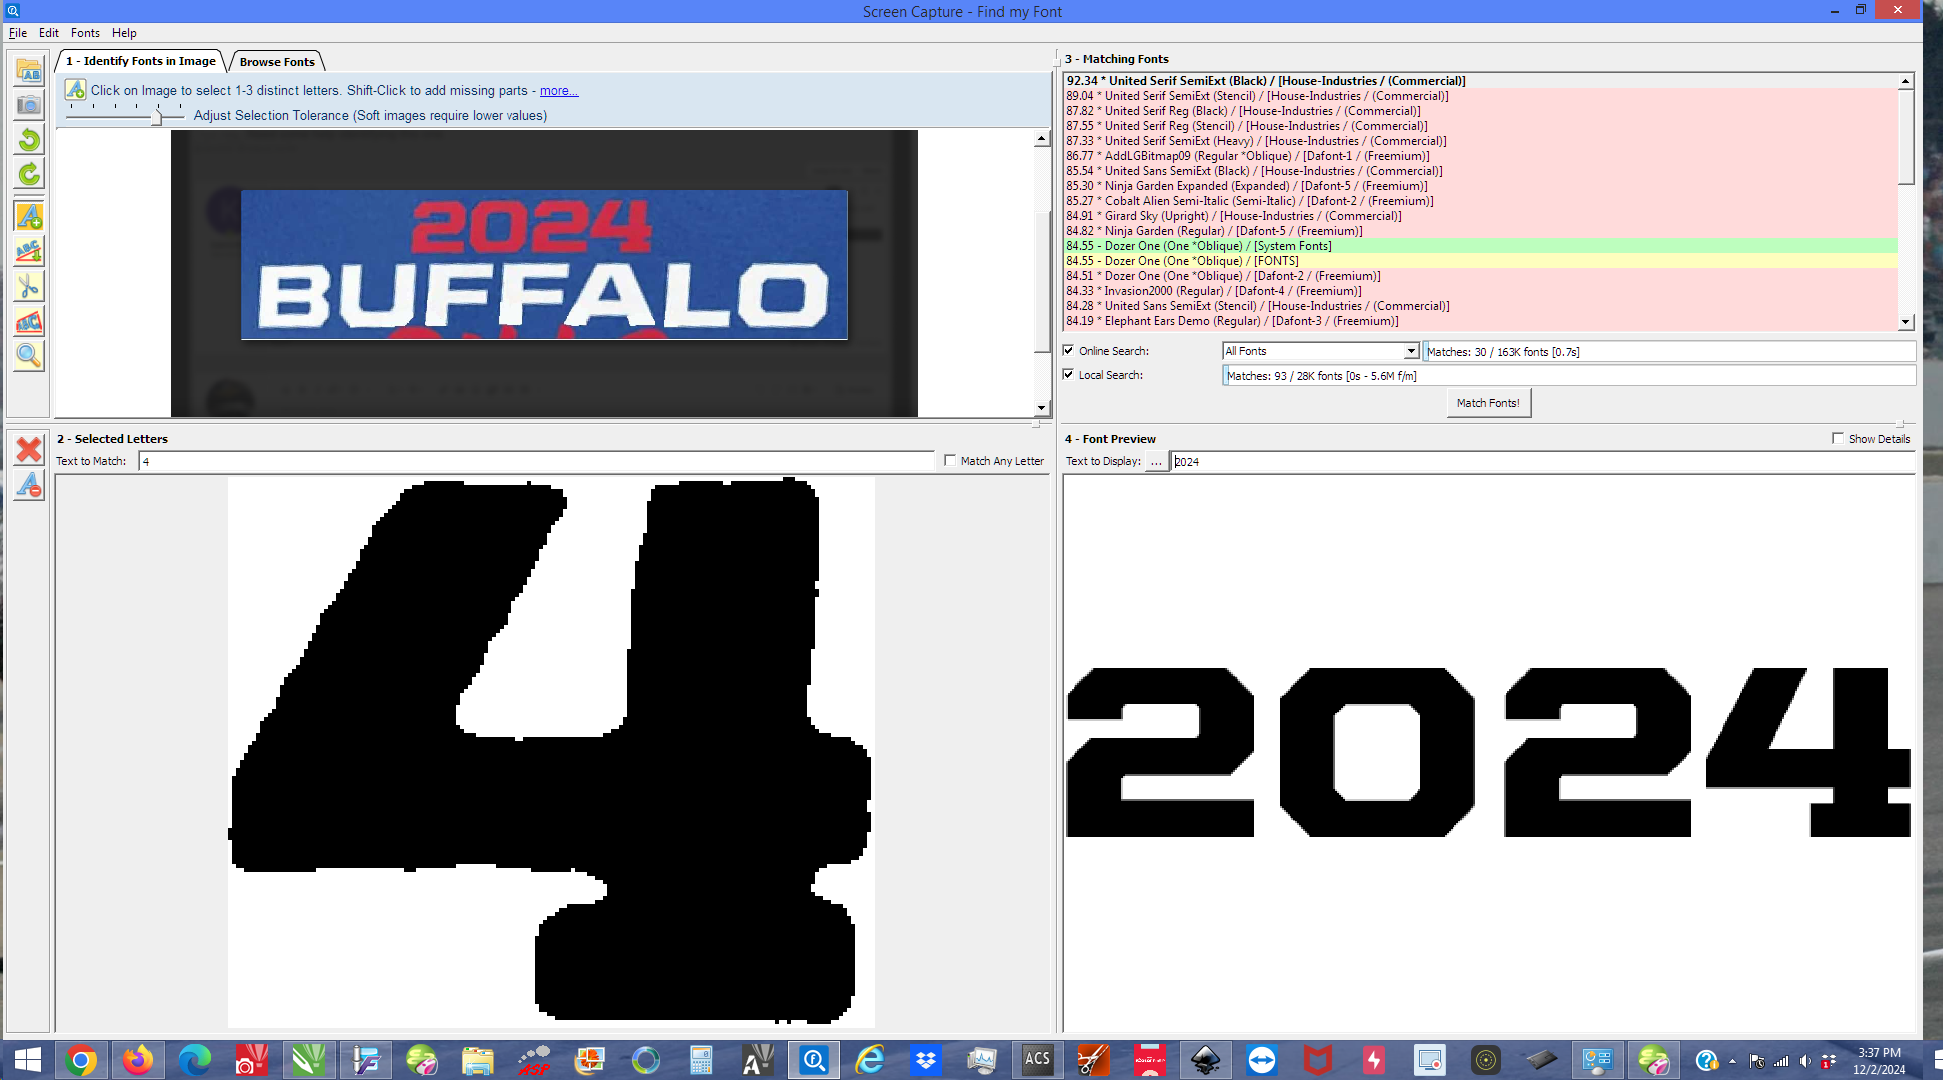Viewport: 1943px width, 1080px height.
Task: Adjust the Selection Tolerance slider handle
Action: (x=157, y=116)
